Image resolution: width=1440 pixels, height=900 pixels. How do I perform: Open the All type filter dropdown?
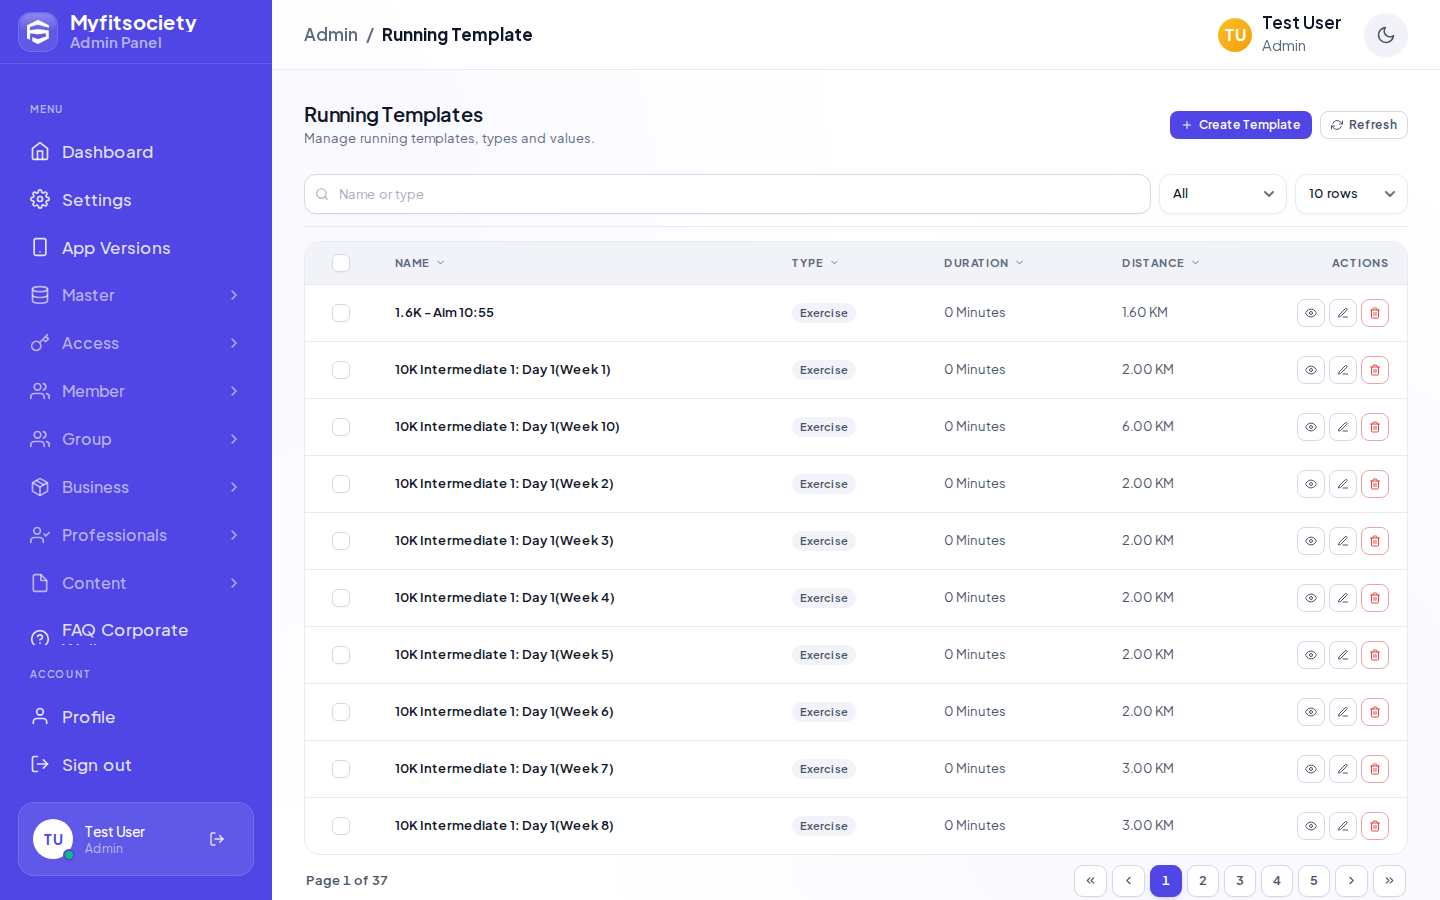point(1222,194)
